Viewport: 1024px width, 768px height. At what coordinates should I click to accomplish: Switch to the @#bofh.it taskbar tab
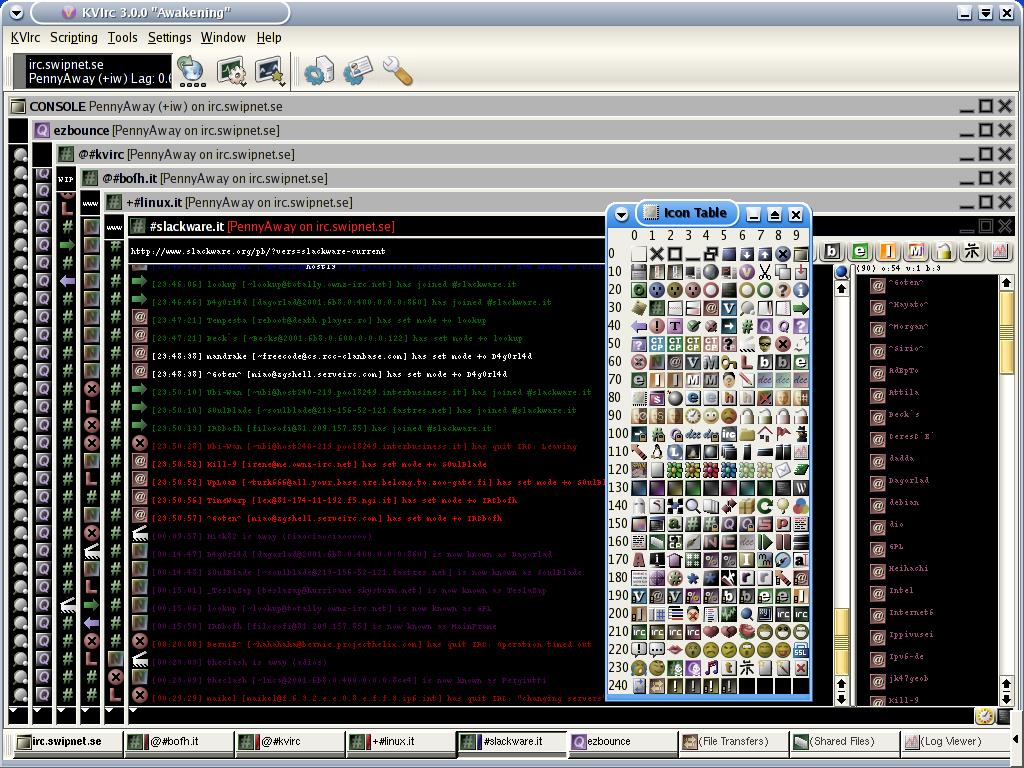[x=178, y=742]
